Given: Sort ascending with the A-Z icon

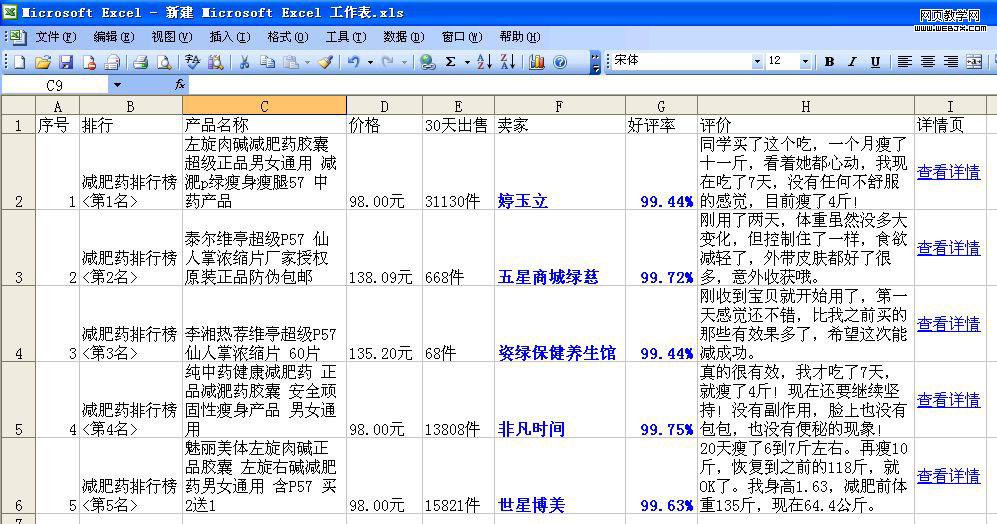Looking at the screenshot, I should click(484, 62).
